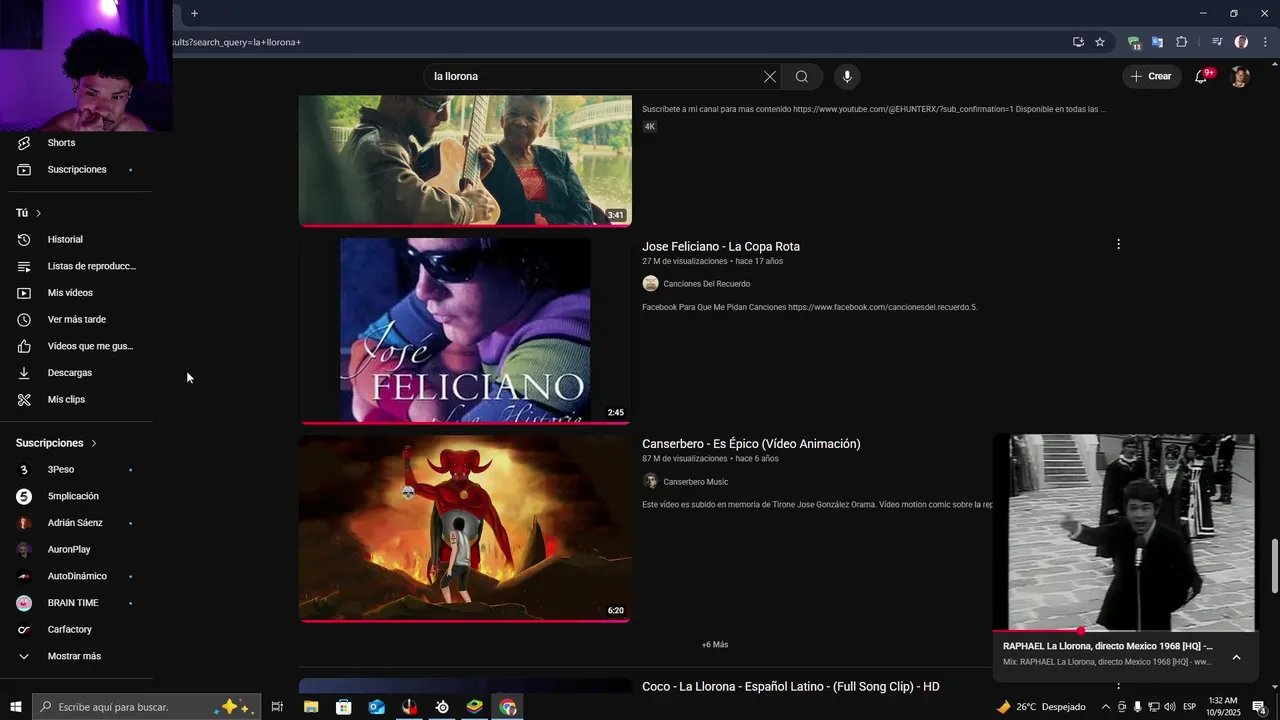Viewport: 1280px width, 720px height.
Task: Open a new browser tab
Action: coord(194,13)
